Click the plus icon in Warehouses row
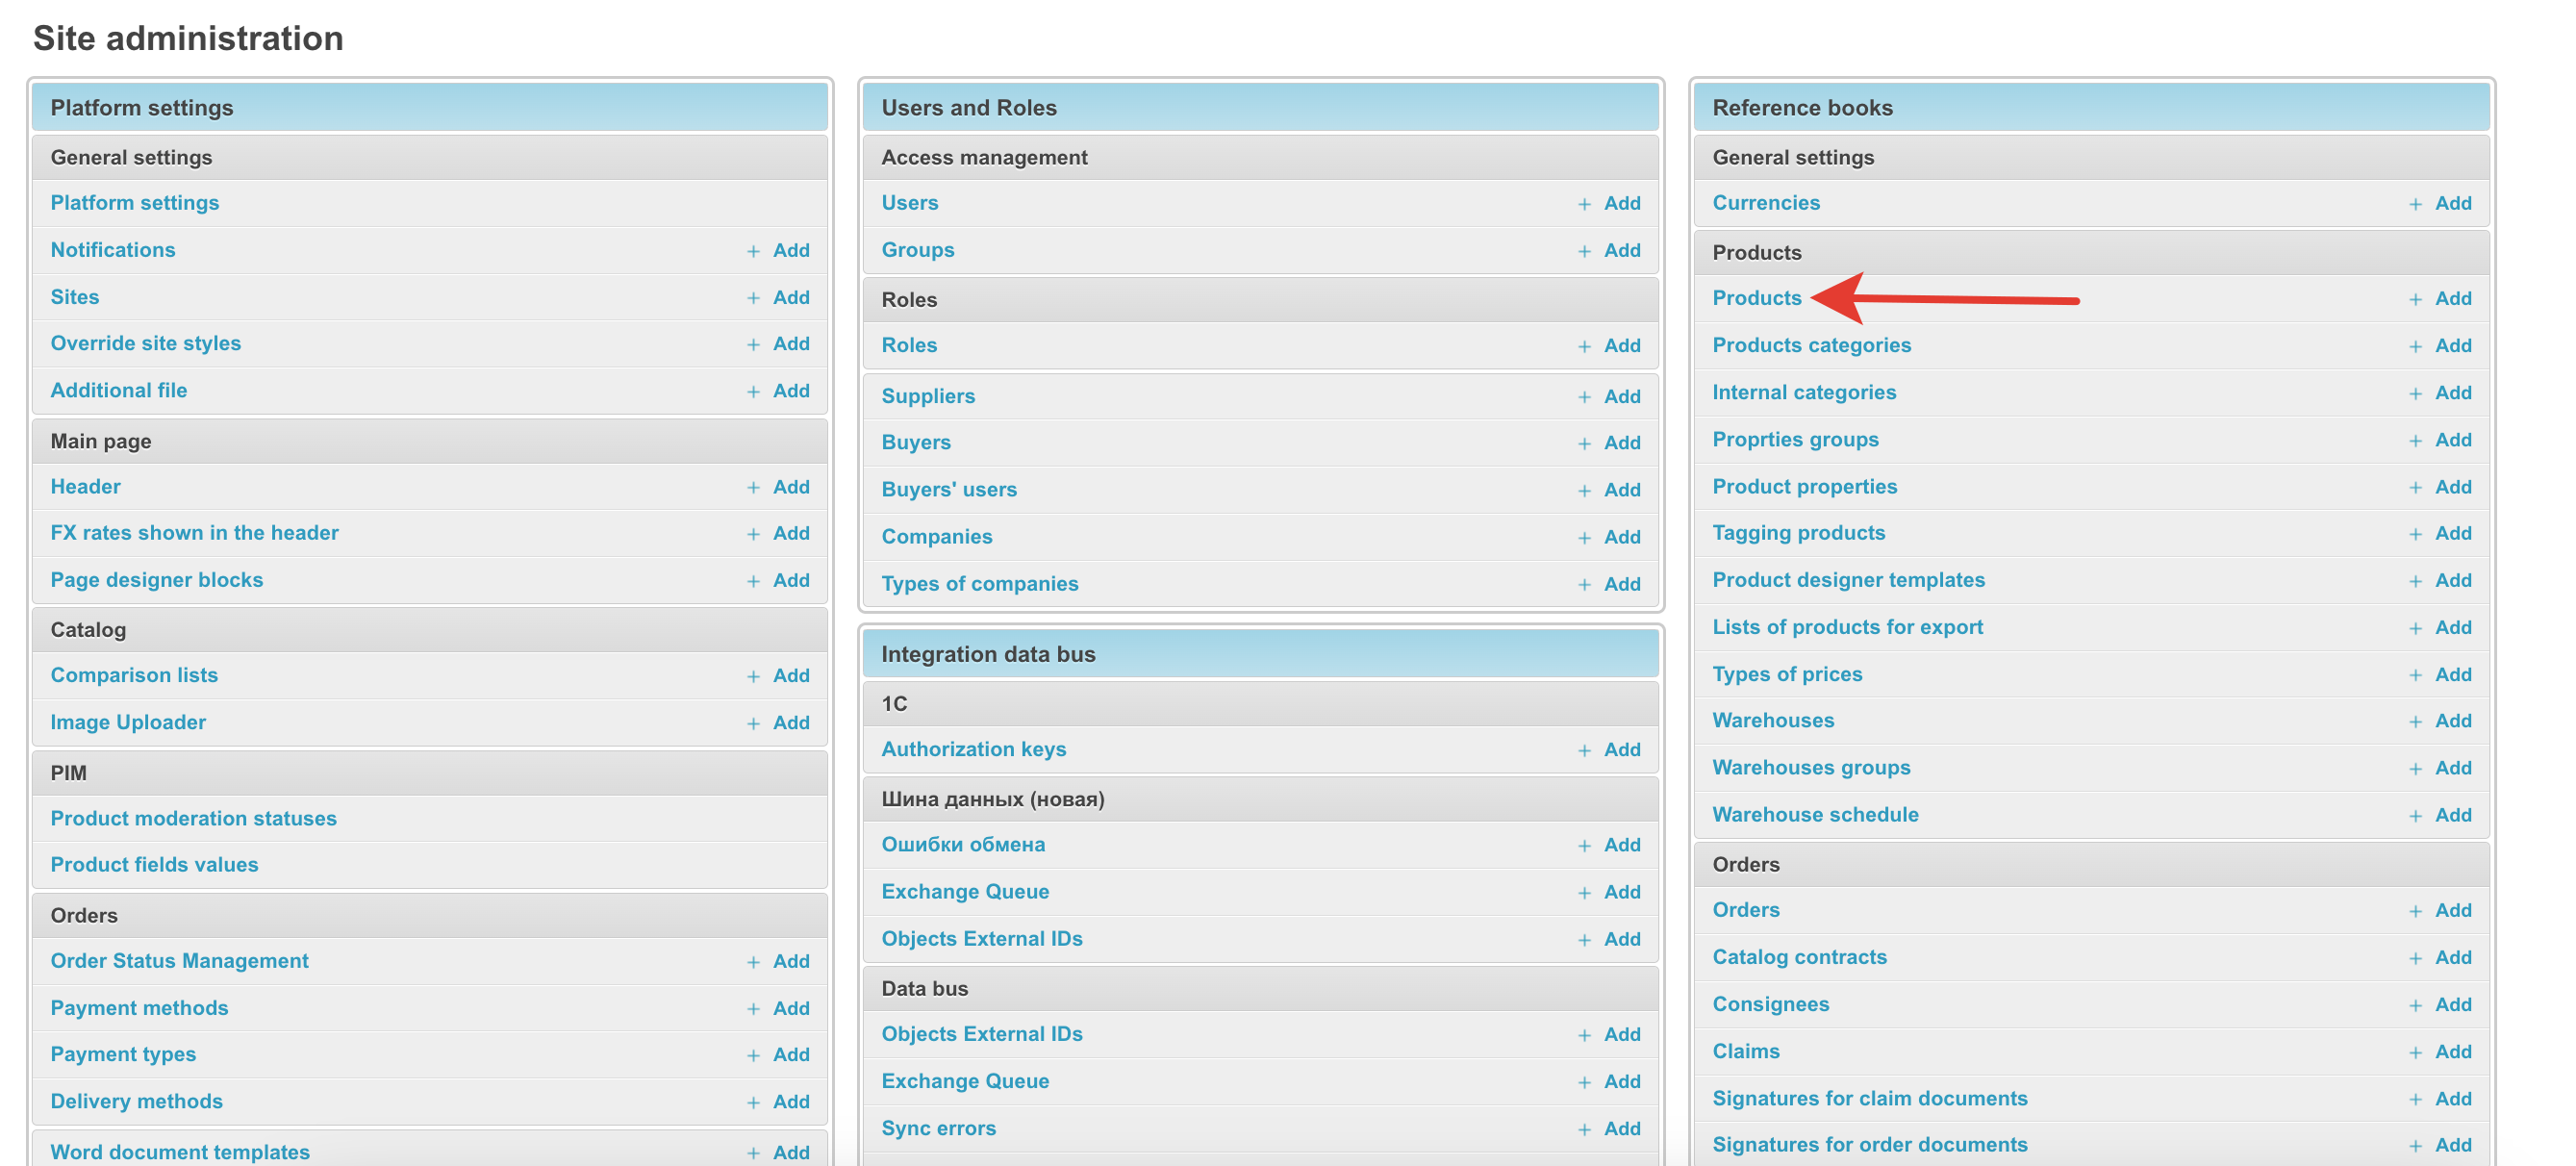2576x1166 pixels. pyautogui.click(x=2415, y=722)
